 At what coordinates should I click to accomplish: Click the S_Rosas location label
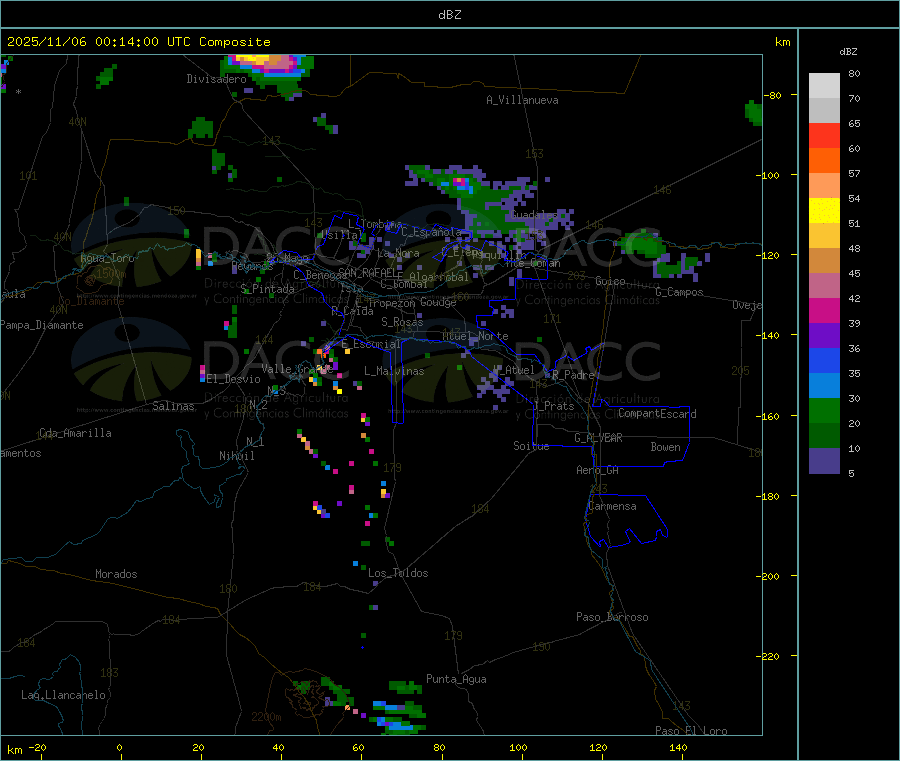click(402, 322)
